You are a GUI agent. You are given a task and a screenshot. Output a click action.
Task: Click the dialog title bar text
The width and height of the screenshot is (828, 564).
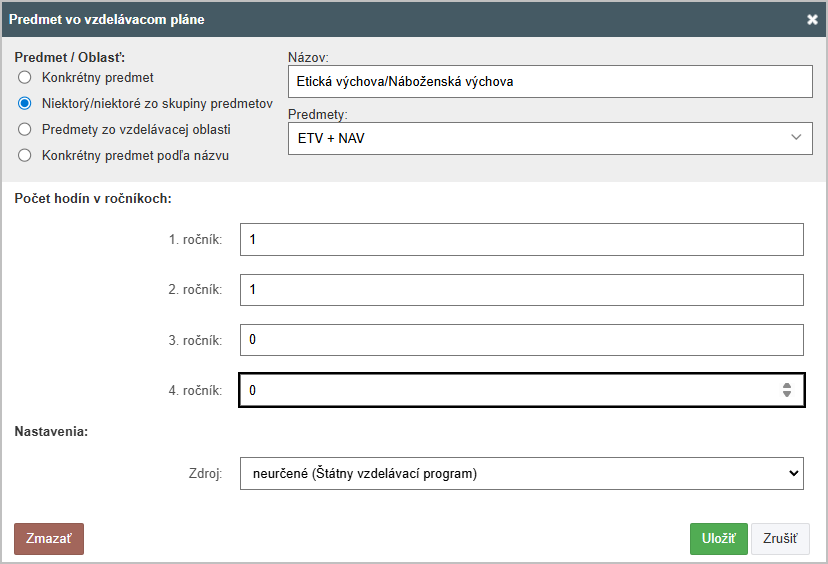[107, 20]
